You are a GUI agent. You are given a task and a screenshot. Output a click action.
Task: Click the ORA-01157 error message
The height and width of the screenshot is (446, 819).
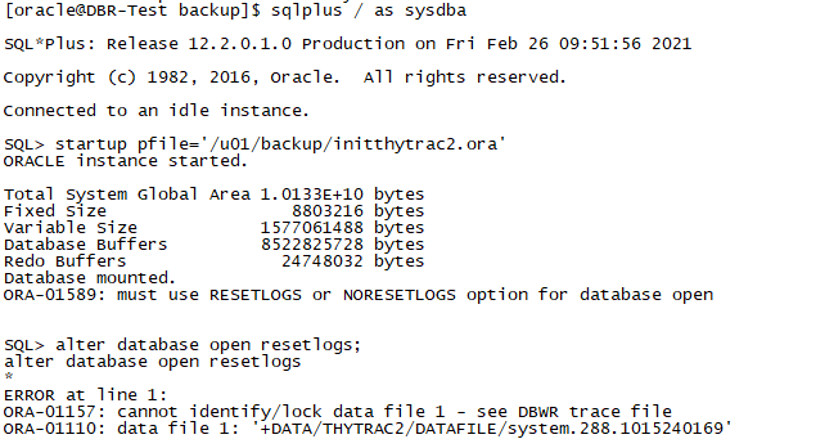click(x=337, y=411)
